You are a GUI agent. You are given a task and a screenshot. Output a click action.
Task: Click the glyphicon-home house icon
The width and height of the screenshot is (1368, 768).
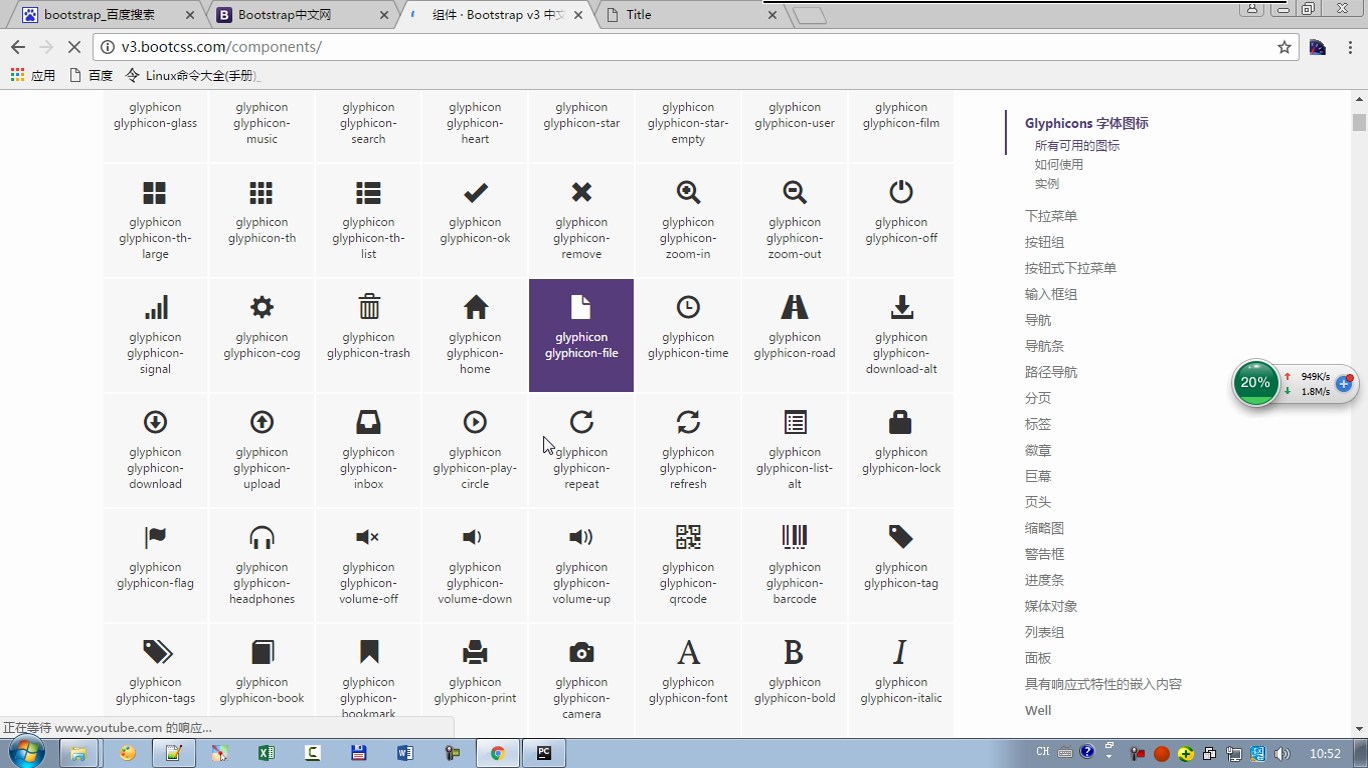tap(475, 307)
